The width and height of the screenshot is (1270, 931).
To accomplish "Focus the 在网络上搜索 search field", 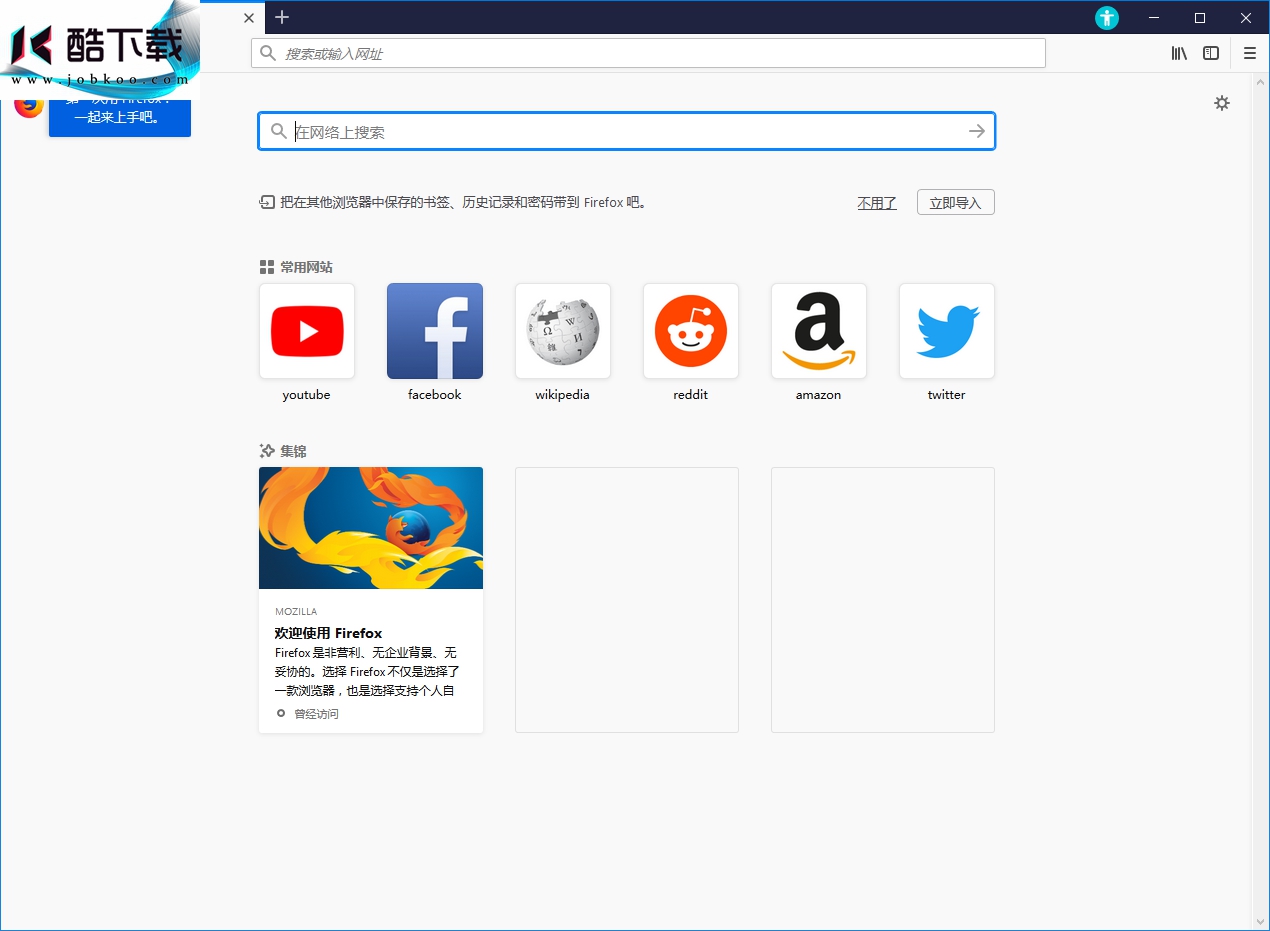I will point(627,131).
